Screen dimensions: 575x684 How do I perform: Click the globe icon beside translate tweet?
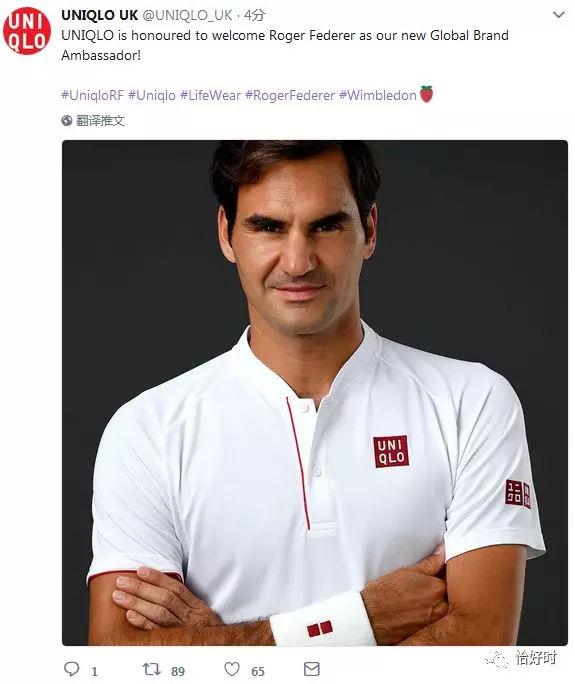point(67,121)
